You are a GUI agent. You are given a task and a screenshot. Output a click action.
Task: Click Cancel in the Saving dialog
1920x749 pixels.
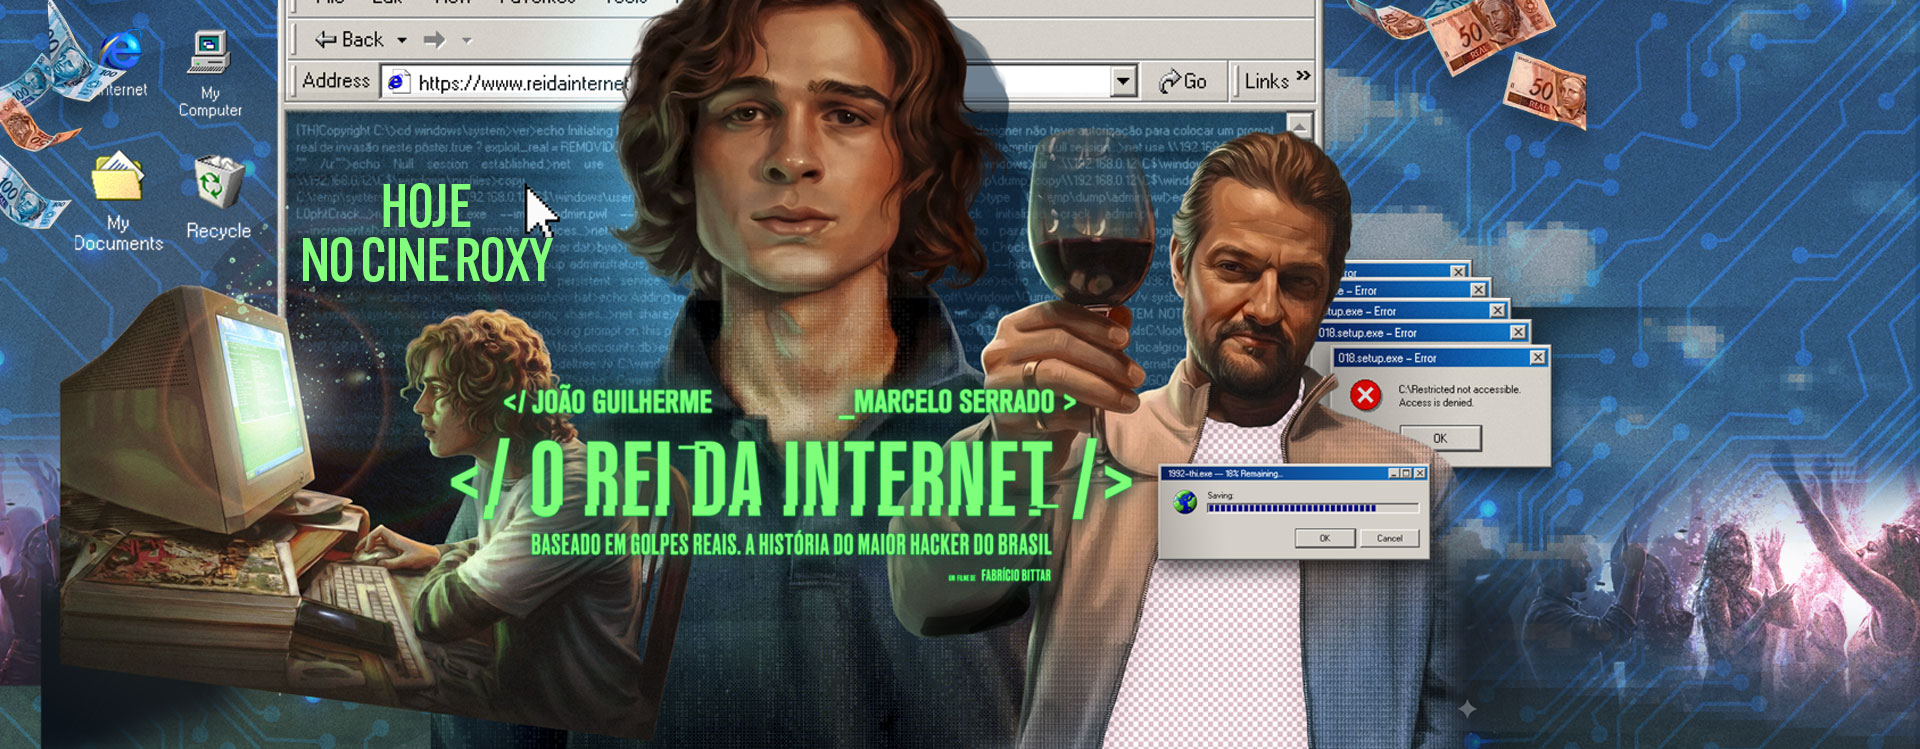click(1390, 538)
